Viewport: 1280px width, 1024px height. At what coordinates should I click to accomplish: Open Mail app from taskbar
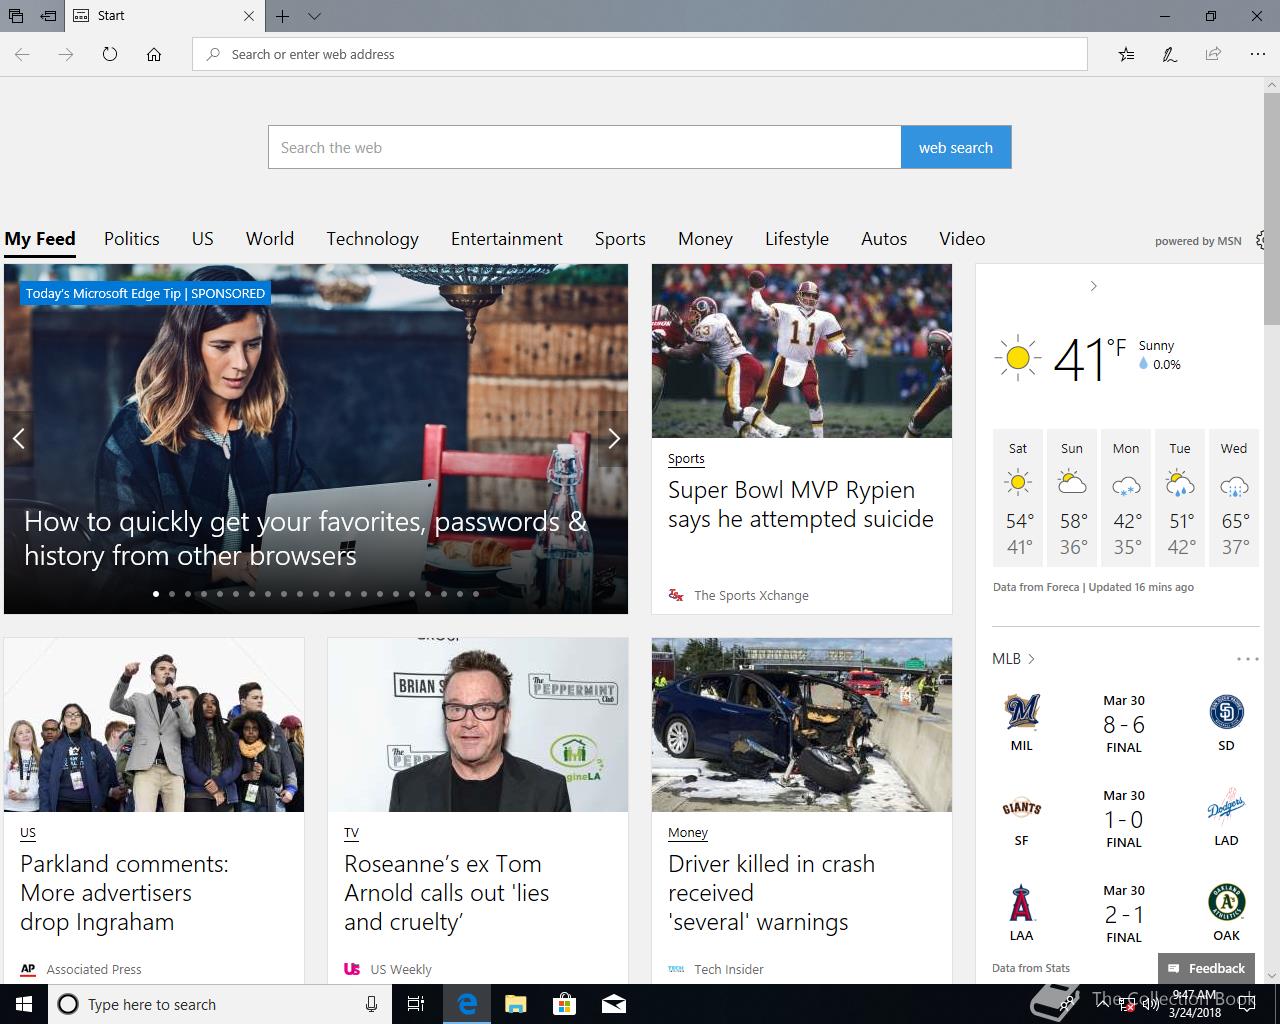pos(613,1004)
